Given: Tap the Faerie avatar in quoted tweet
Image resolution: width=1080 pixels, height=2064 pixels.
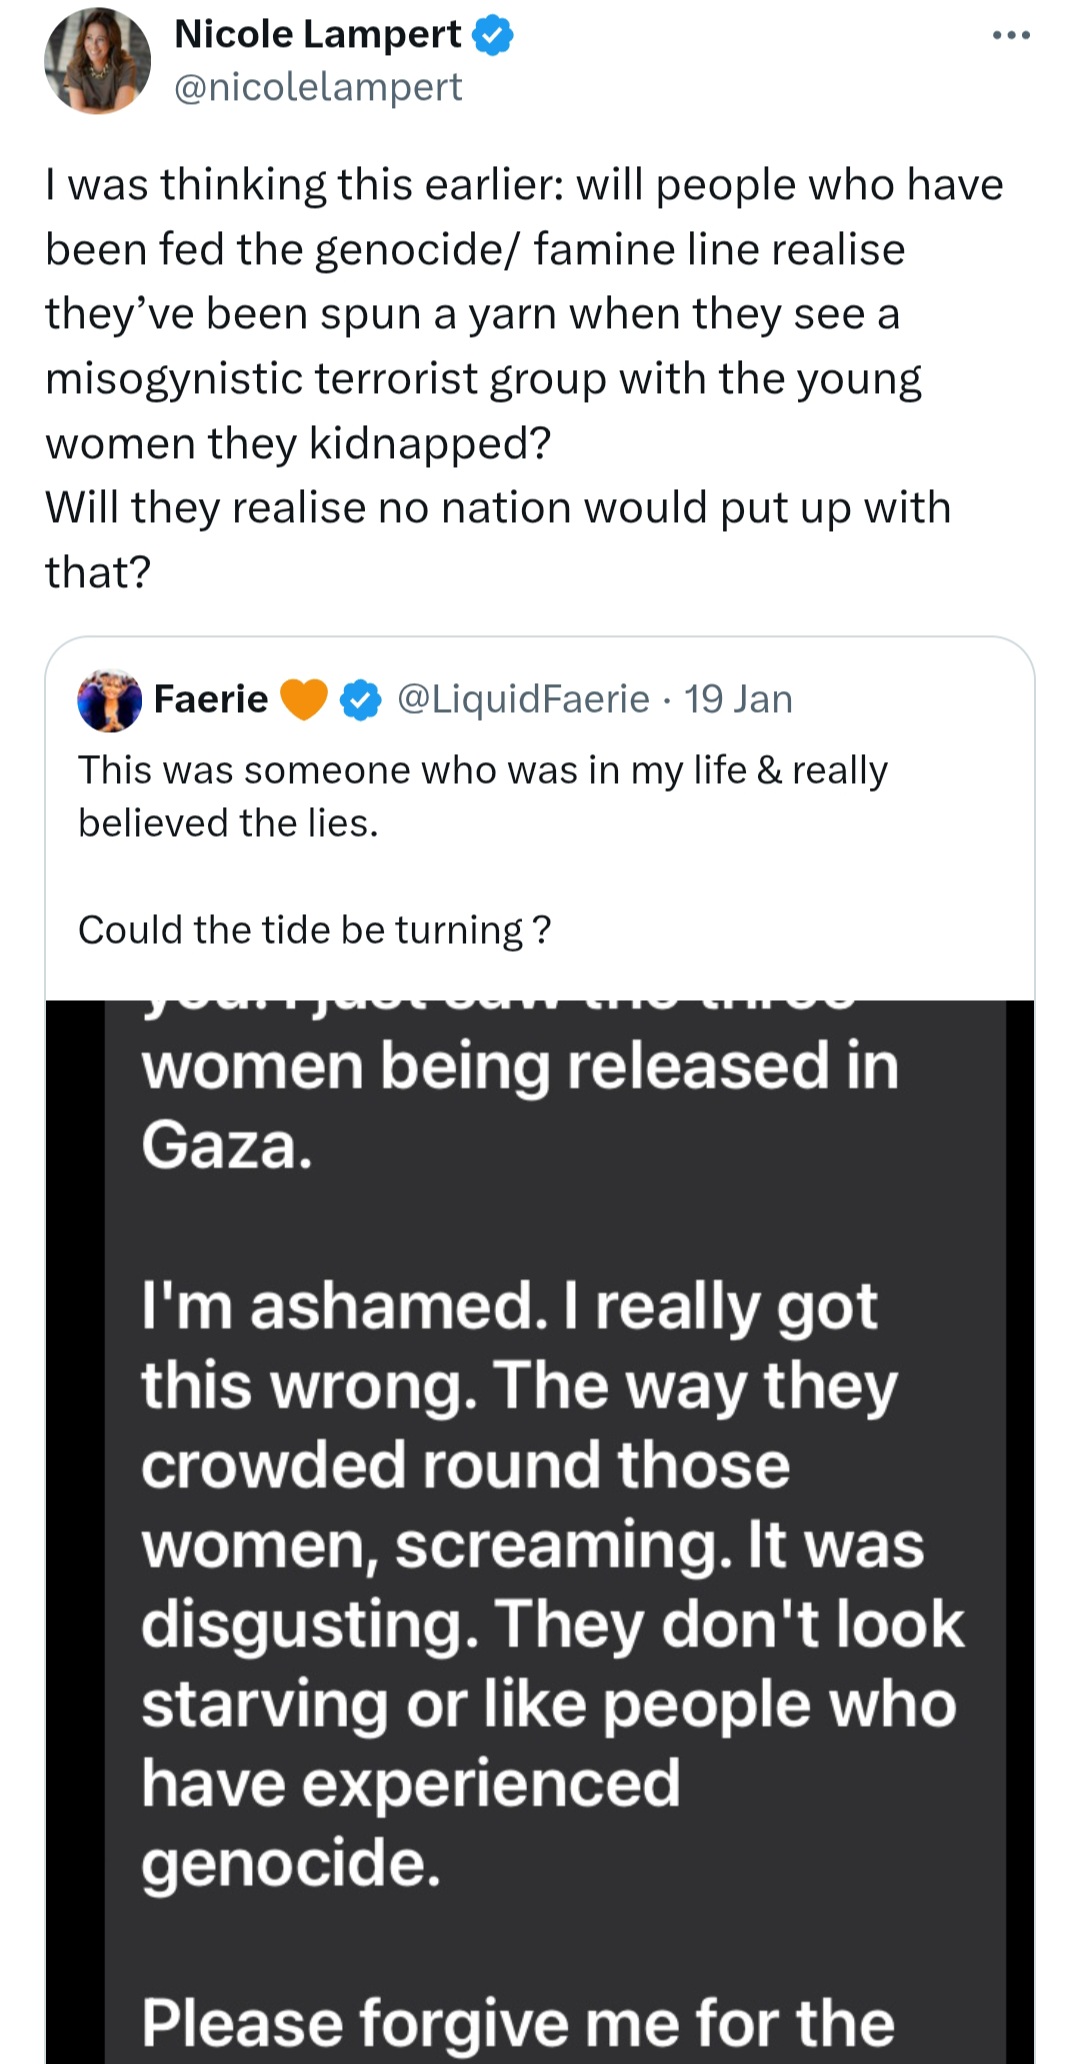Looking at the screenshot, I should tap(110, 699).
